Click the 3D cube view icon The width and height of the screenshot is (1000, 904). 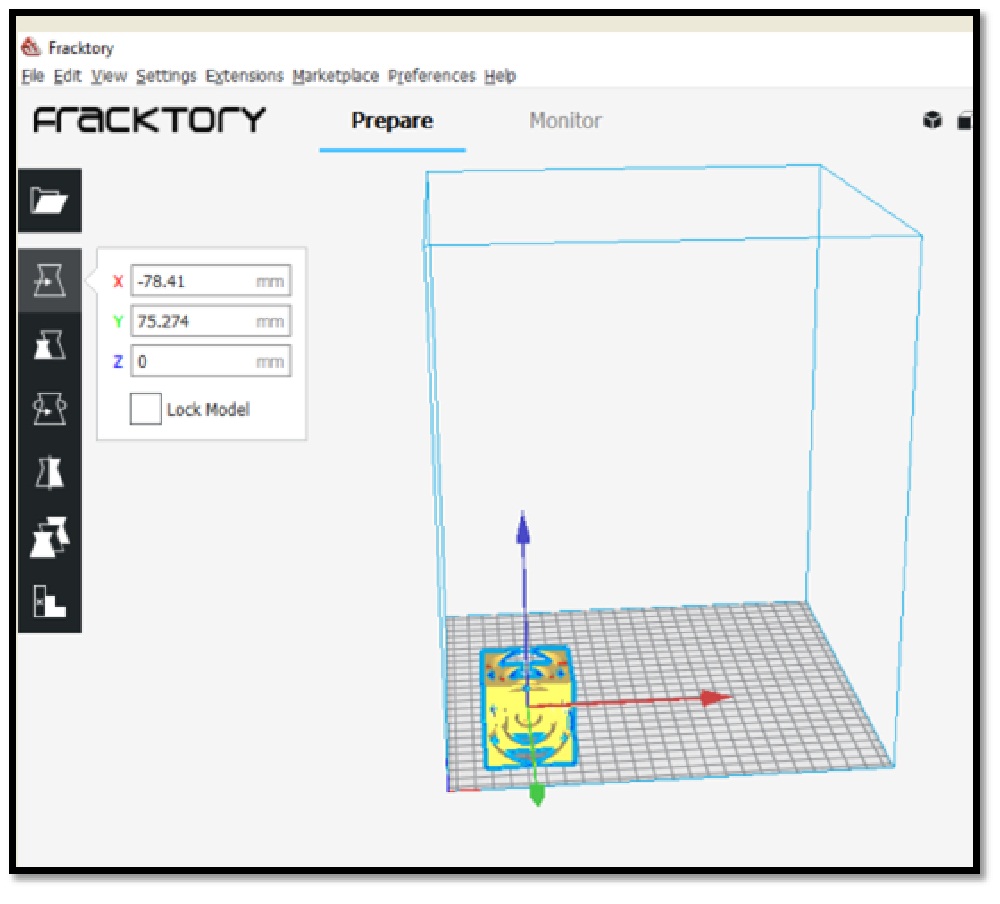932,120
